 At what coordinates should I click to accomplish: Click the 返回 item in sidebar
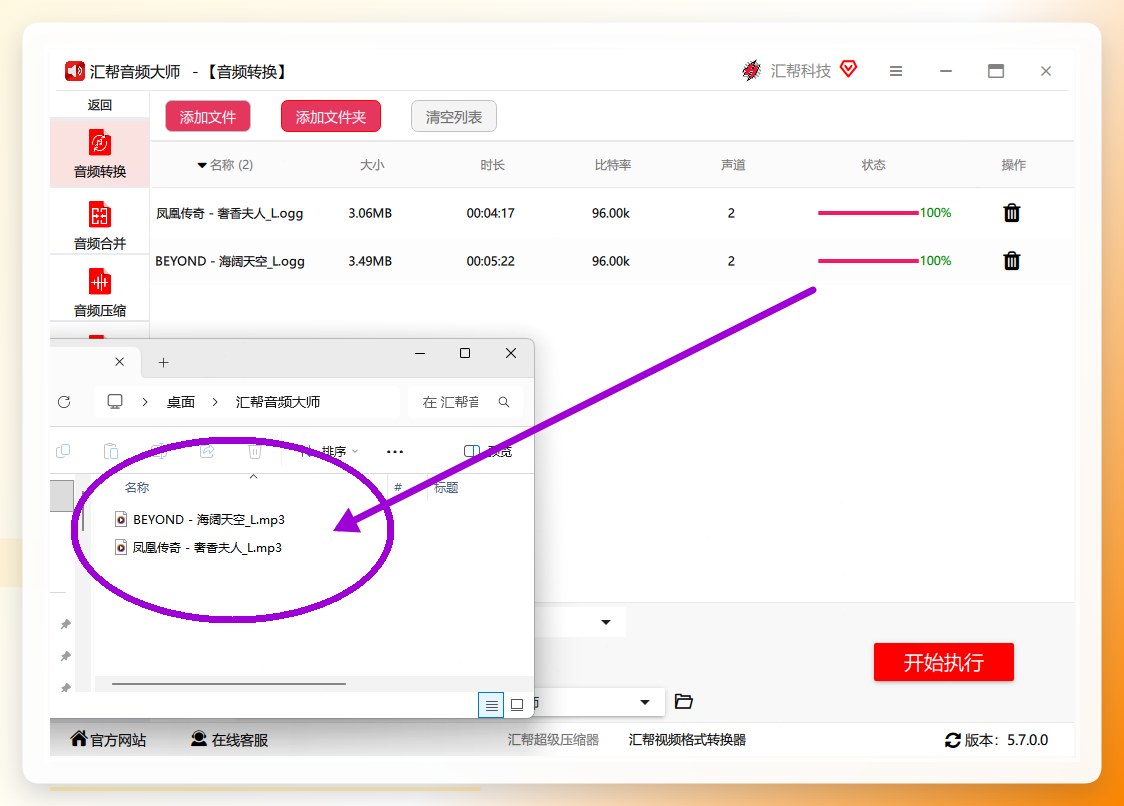coord(100,105)
